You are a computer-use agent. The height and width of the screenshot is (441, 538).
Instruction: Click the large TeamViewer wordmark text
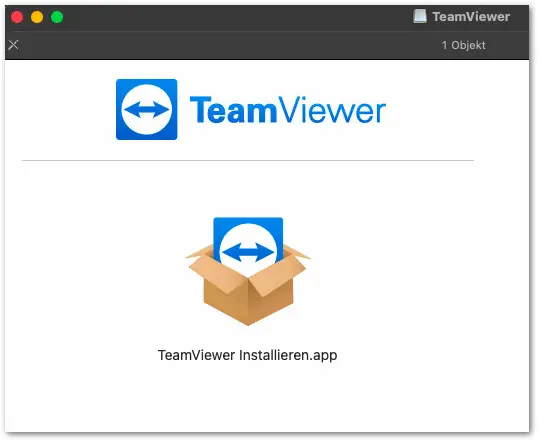[x=288, y=109]
